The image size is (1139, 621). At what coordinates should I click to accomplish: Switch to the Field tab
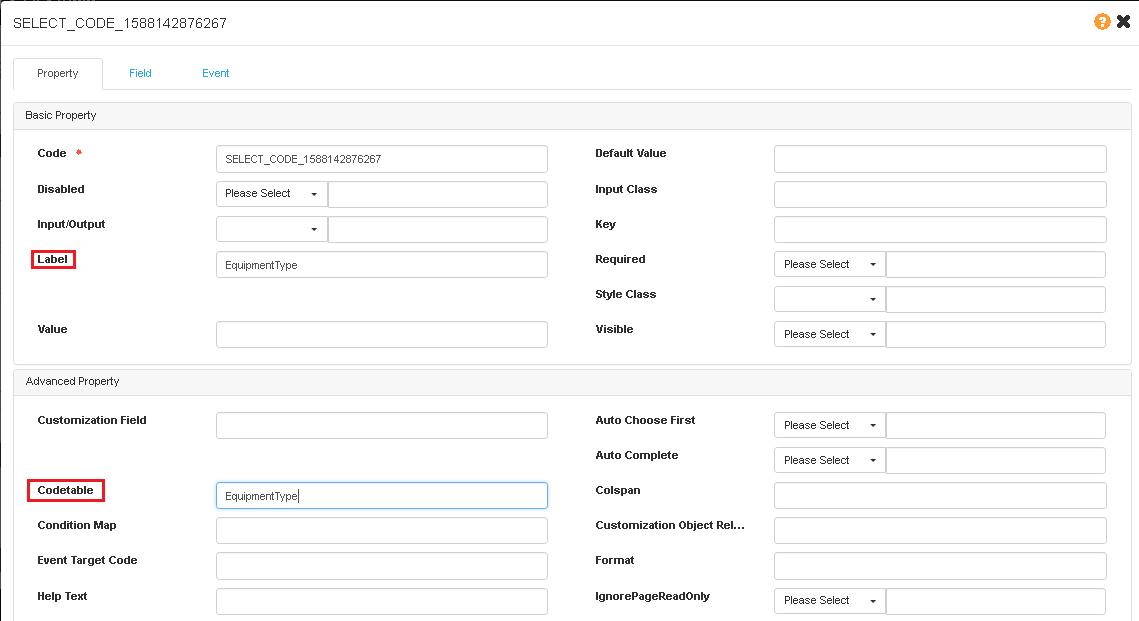click(140, 73)
